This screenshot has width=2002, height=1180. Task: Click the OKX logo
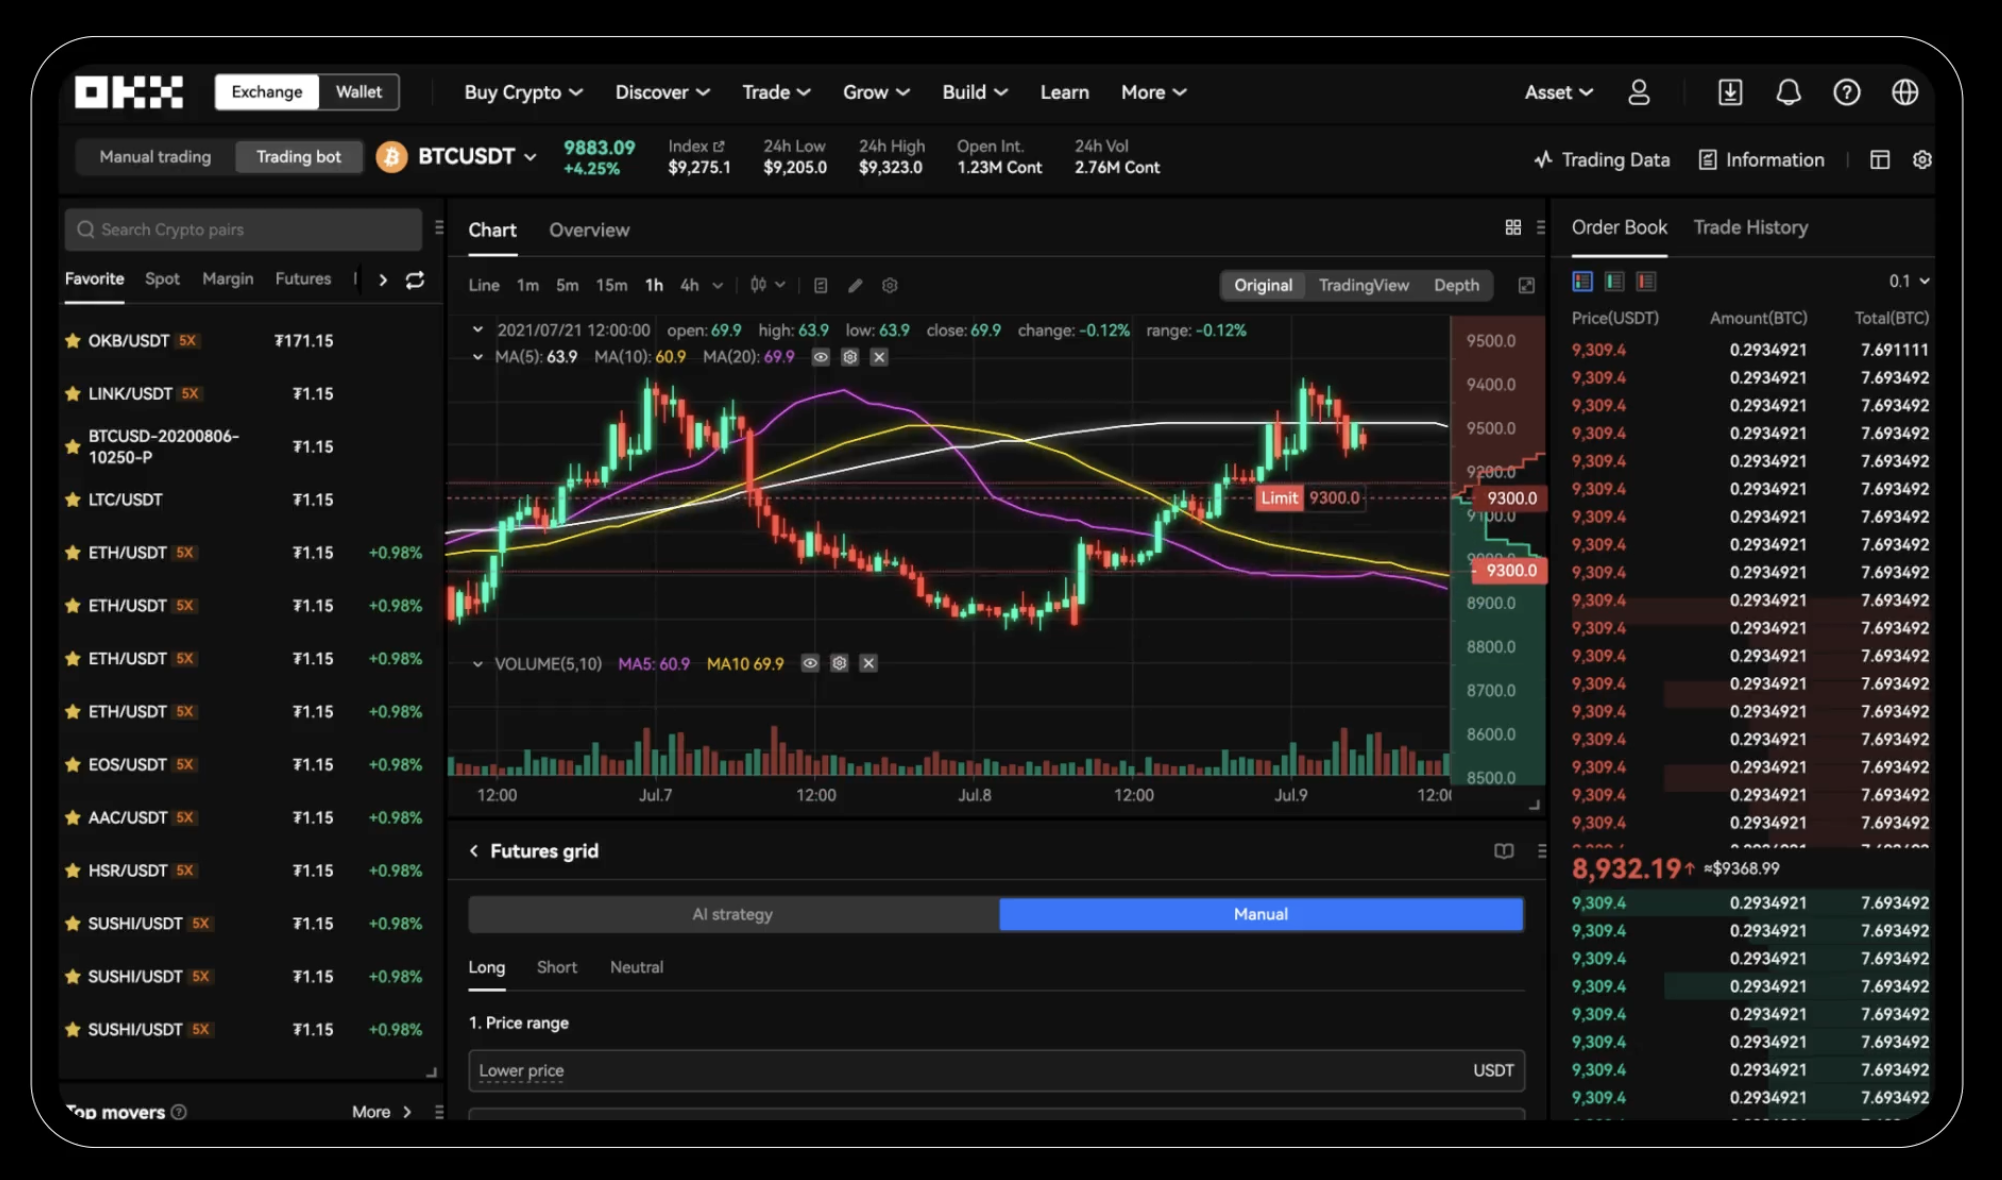[129, 92]
